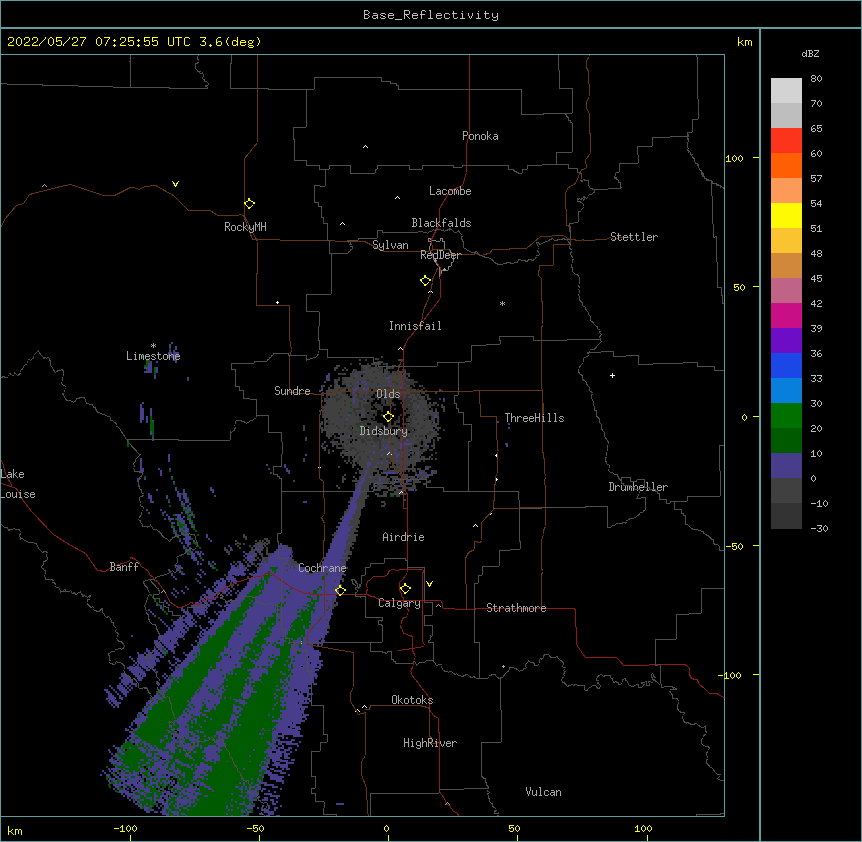Click the magenta 42-39 dBZ legend swatch
Viewport: 862px width, 842px height.
pos(786,315)
